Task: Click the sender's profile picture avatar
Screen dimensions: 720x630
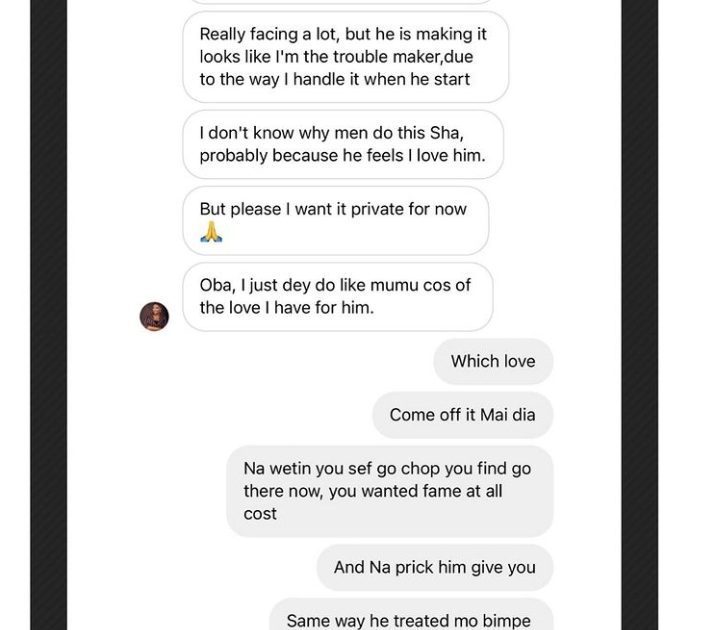Action: coord(154,316)
